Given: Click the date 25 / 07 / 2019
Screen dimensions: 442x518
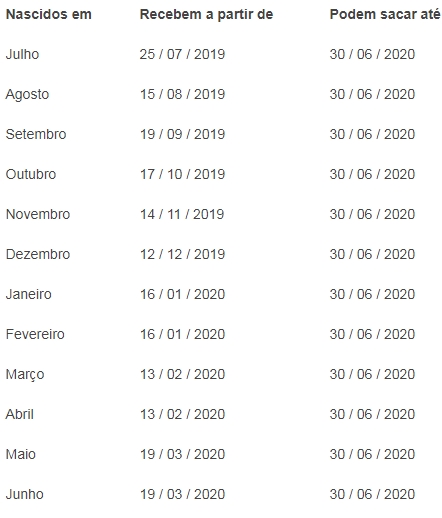Looking at the screenshot, I should pos(182,54).
